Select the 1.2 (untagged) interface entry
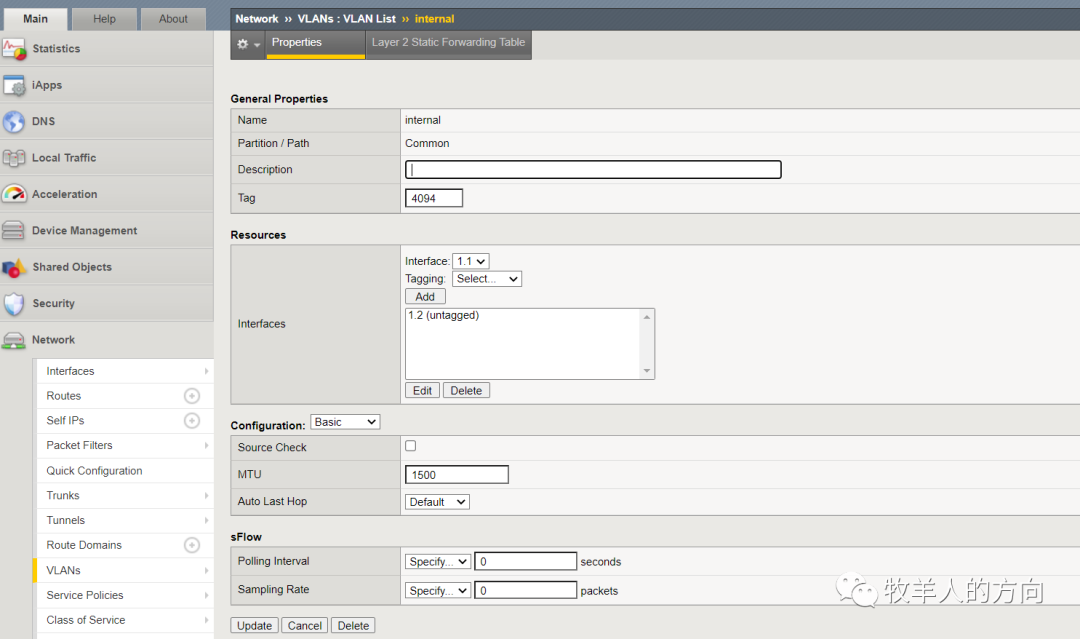This screenshot has width=1080, height=639. pyautogui.click(x=444, y=316)
